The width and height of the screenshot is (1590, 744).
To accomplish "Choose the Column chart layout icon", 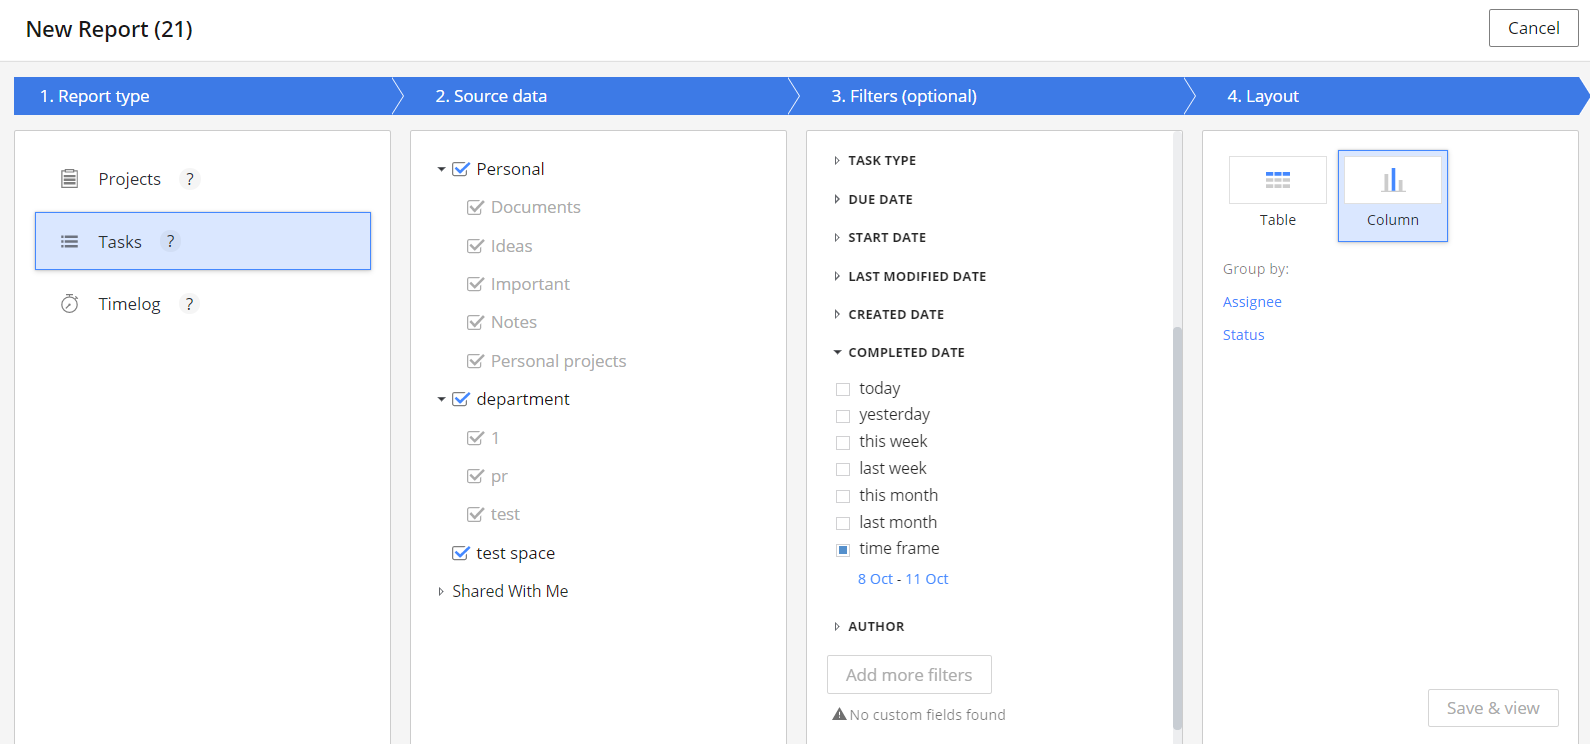I will (x=1392, y=181).
